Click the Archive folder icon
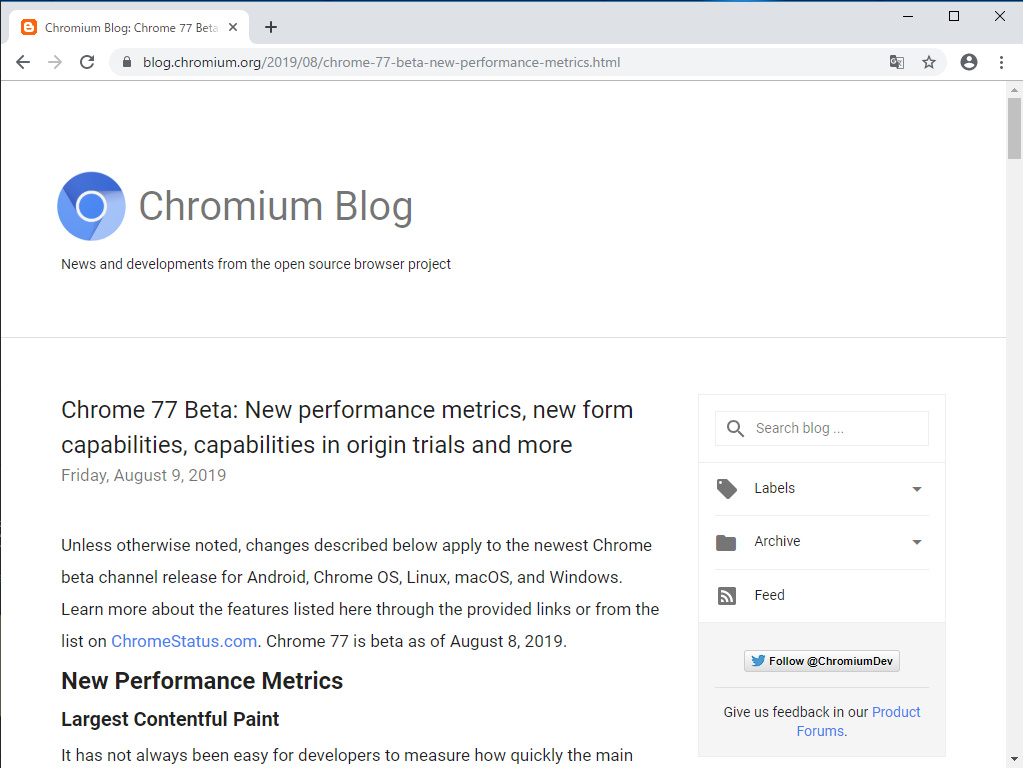 726,541
